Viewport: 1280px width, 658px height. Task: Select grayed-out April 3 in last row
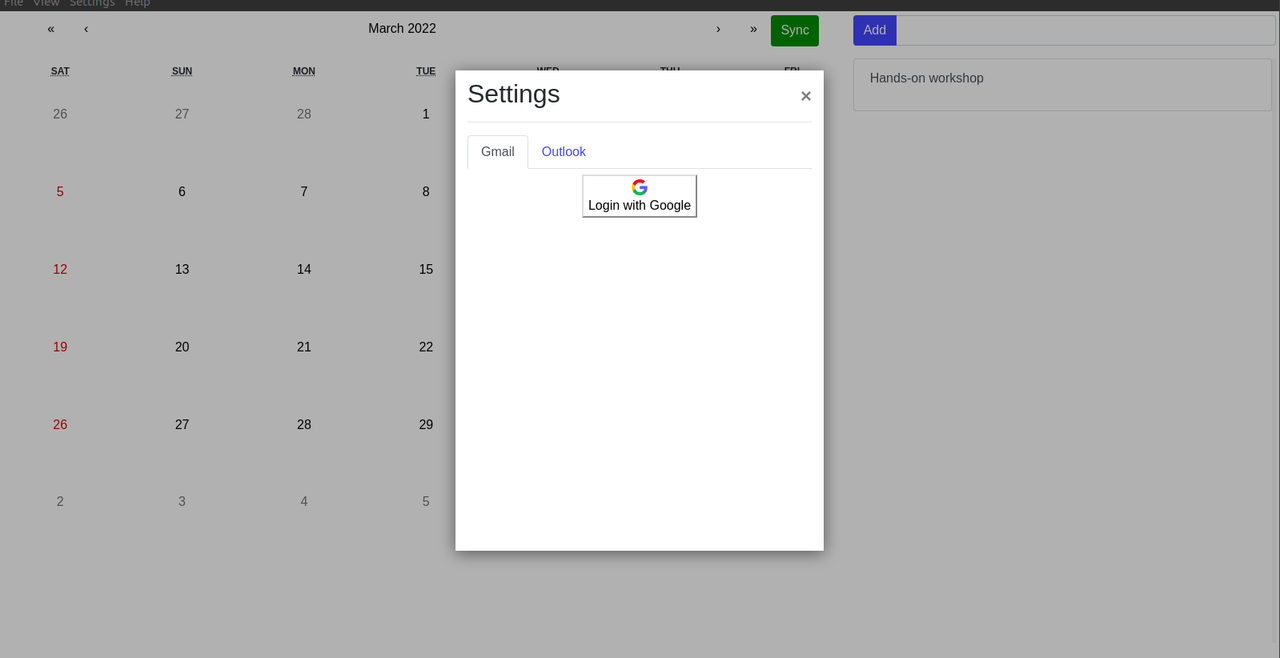[x=182, y=502]
